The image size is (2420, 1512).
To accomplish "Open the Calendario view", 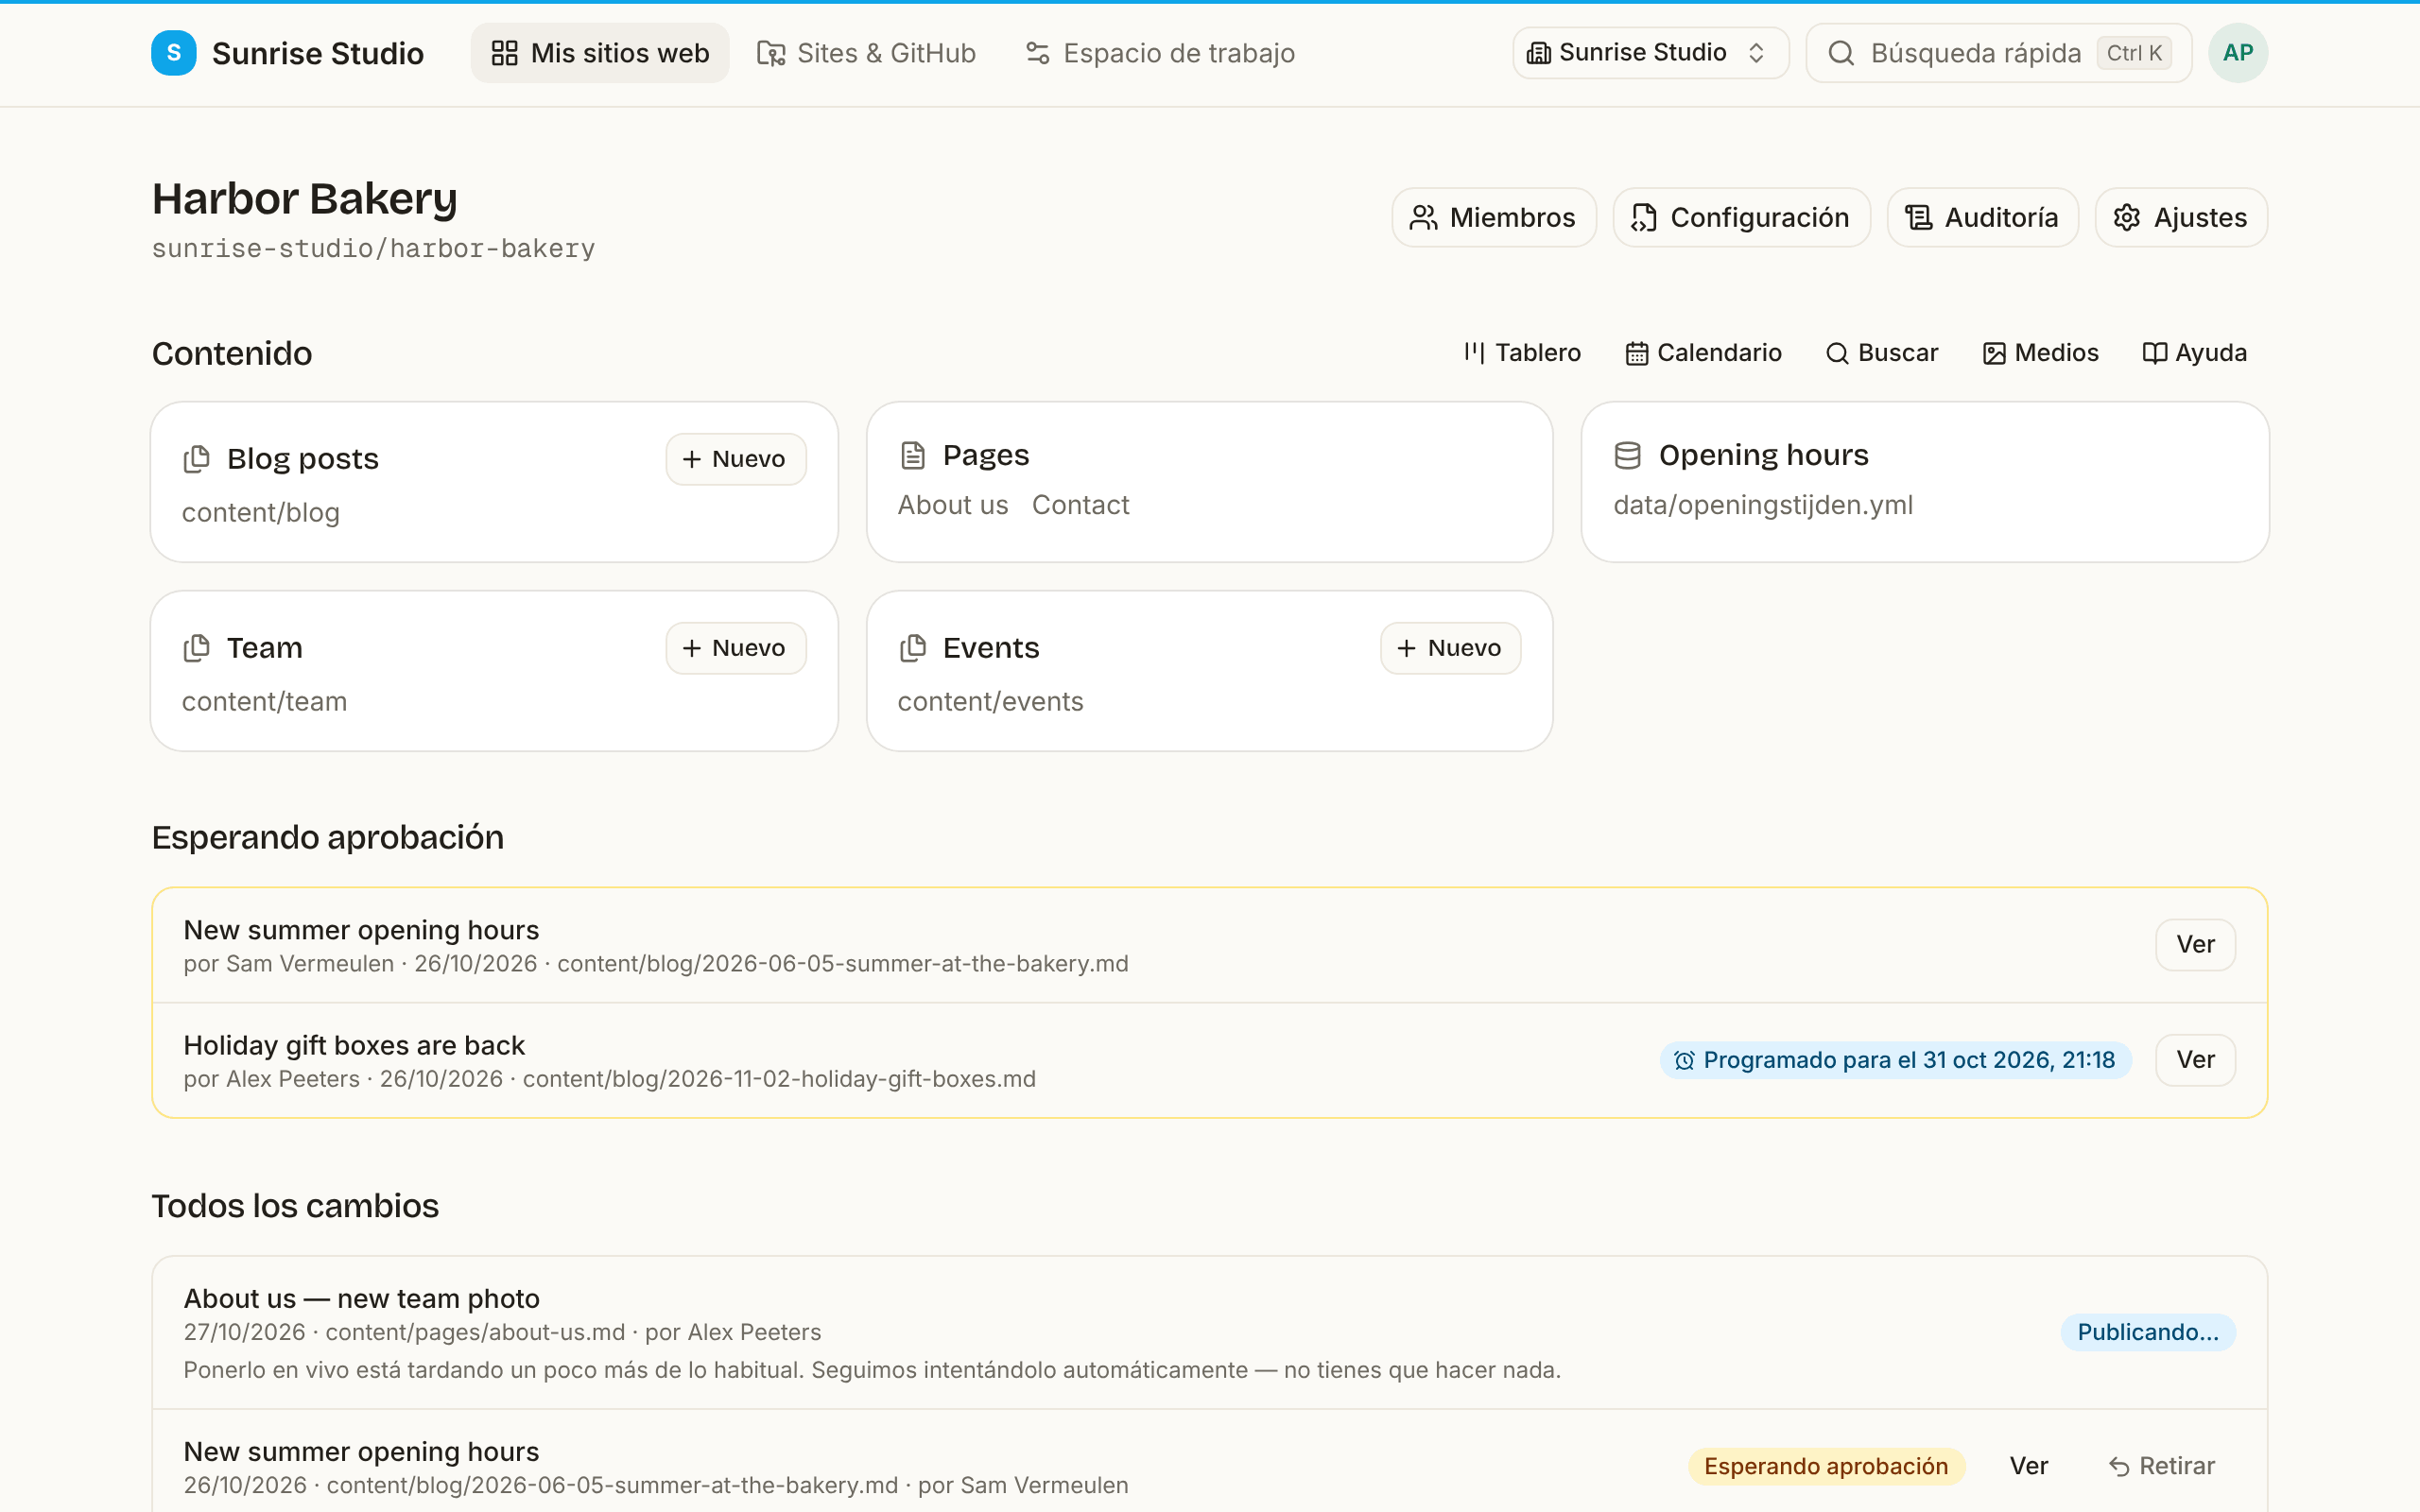I will pos(1703,353).
